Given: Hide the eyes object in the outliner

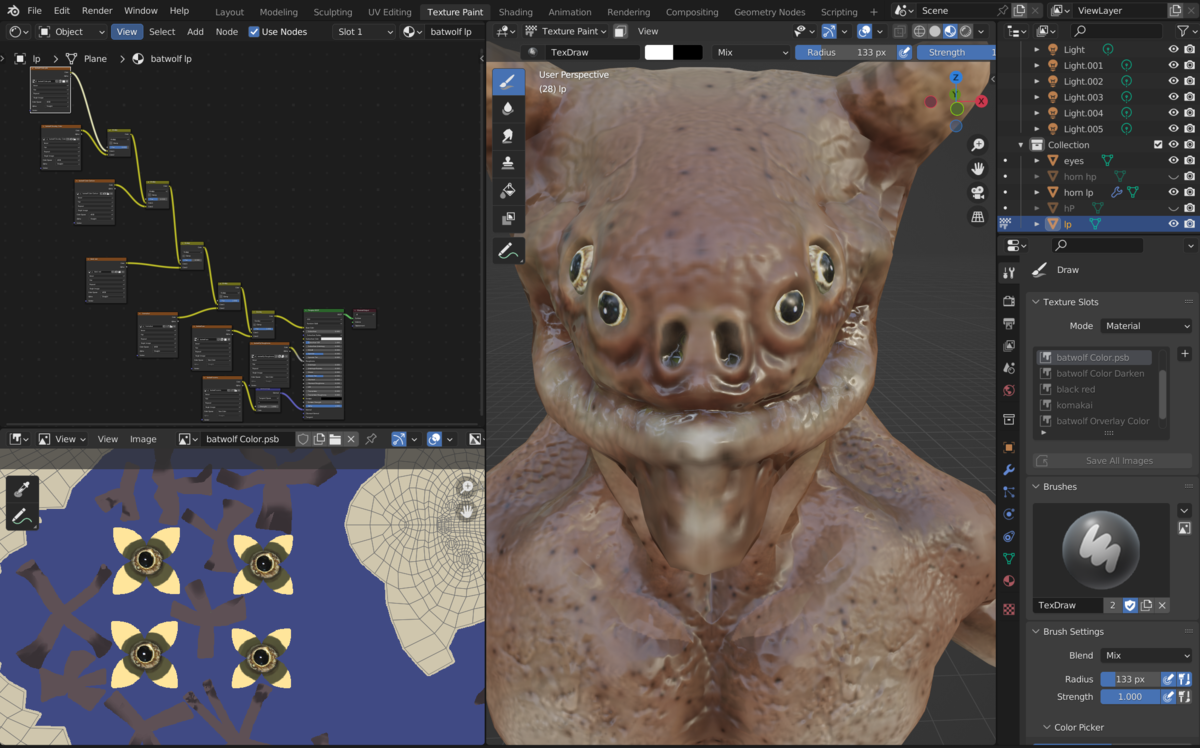Looking at the screenshot, I should [1173, 161].
